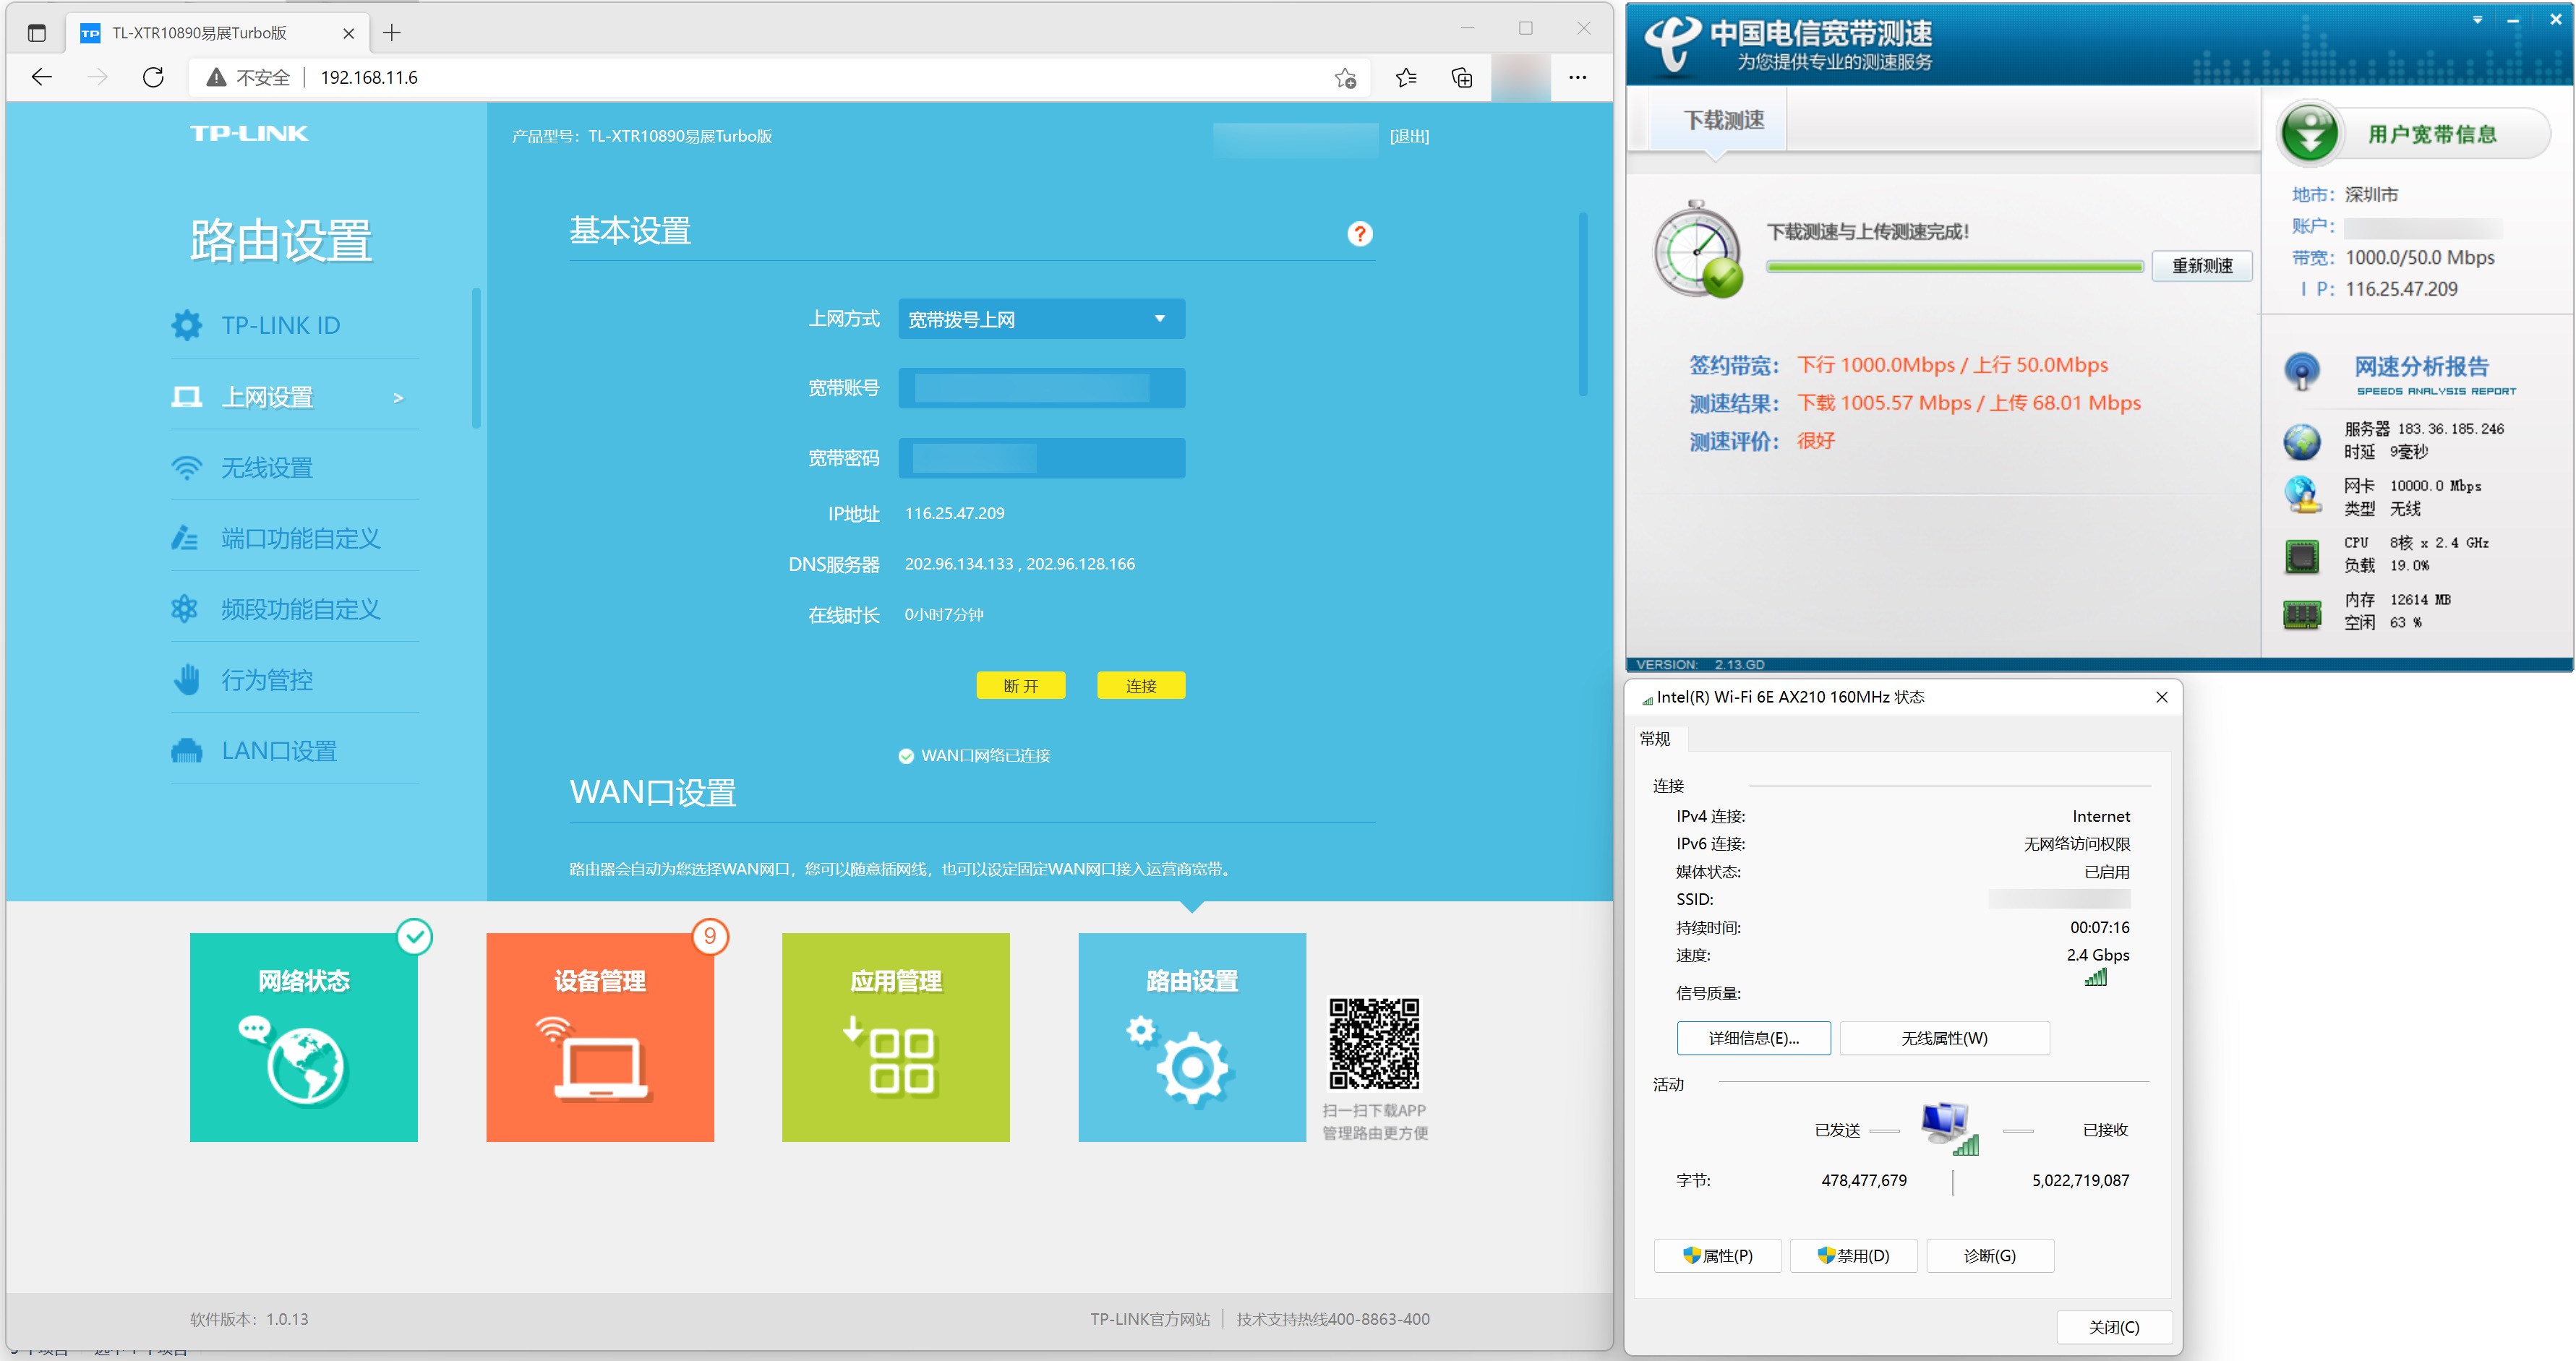
Task: Open the 设备管理 laptop tile
Action: (x=600, y=1036)
